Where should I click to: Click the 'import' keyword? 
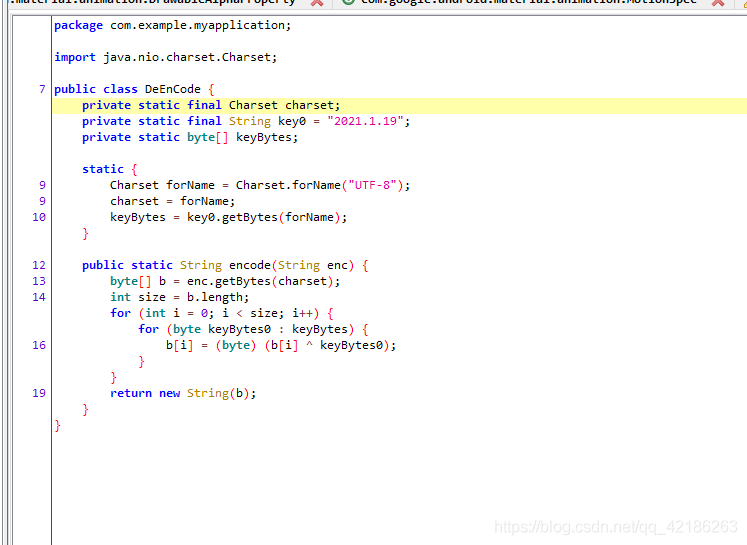click(x=75, y=57)
